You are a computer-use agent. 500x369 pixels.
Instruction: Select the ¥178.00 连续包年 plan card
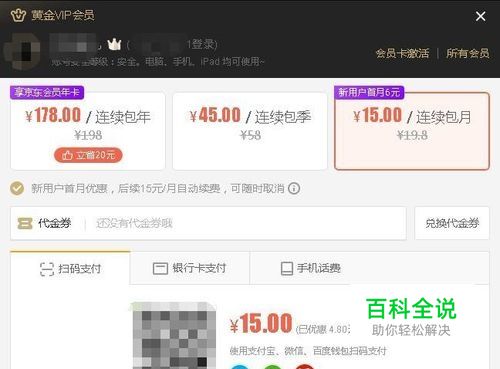click(x=88, y=131)
